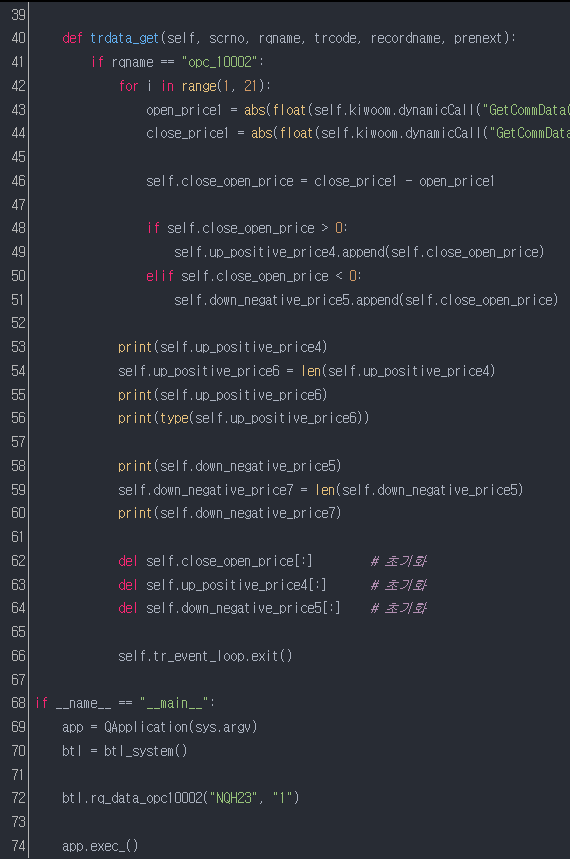Viewport: 570px width, 859px height.
Task: Click the "GetCommData string on line 43
Action: 526,110
